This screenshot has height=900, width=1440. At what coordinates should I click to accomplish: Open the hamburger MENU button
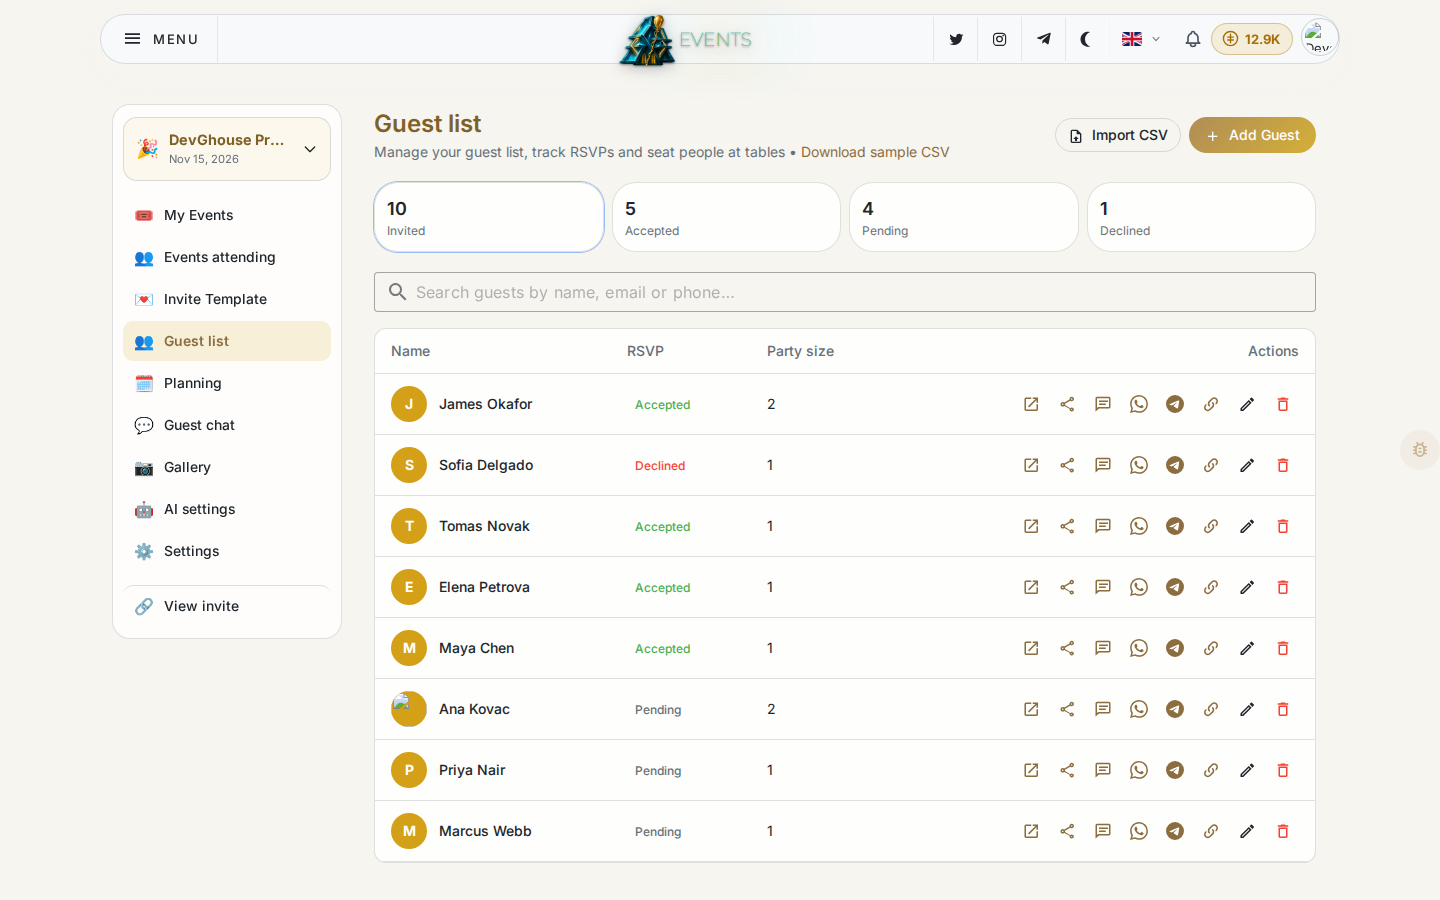click(161, 39)
